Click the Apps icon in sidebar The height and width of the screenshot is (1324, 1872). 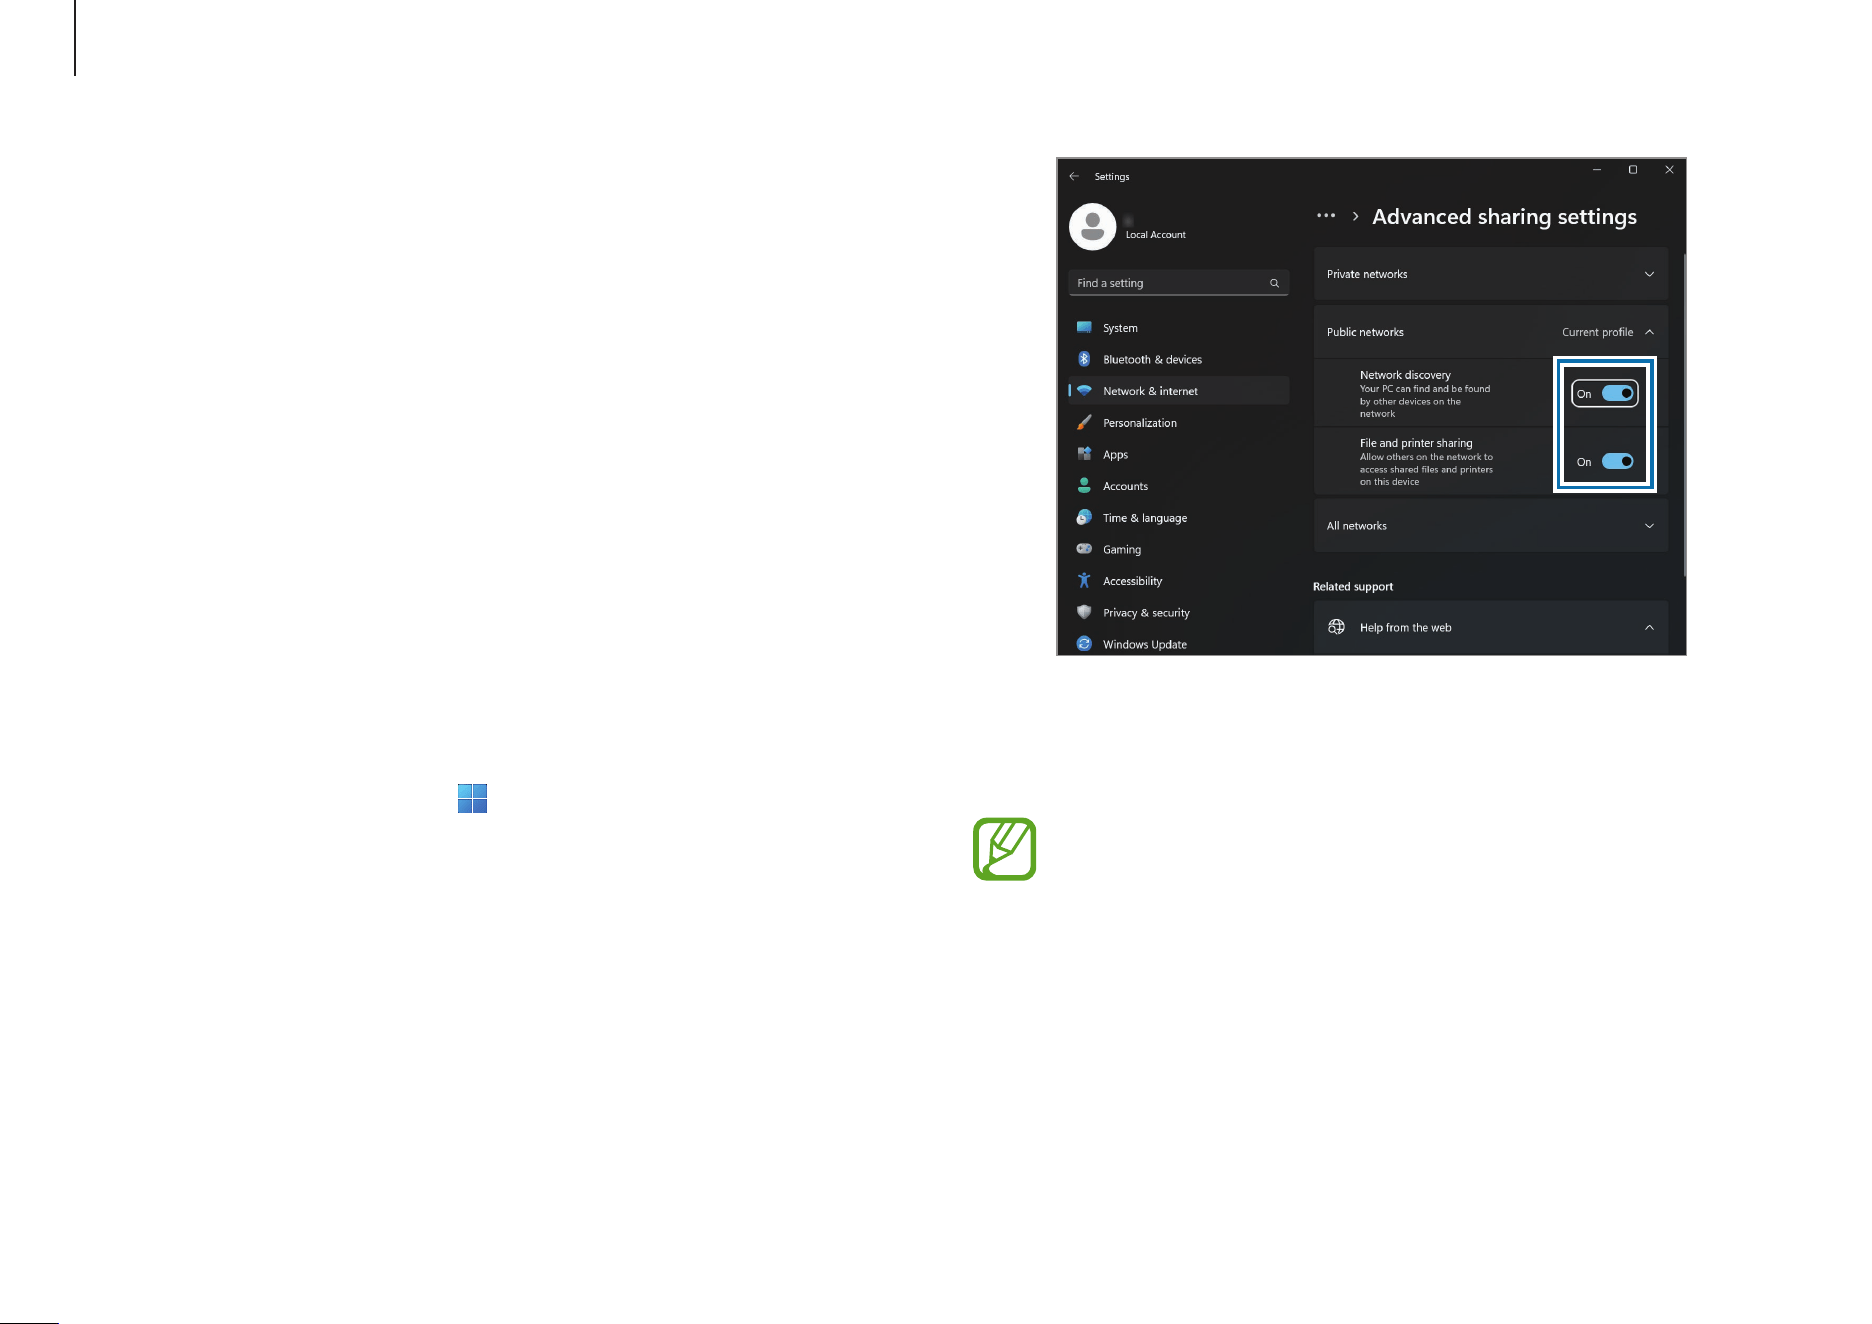click(x=1084, y=454)
